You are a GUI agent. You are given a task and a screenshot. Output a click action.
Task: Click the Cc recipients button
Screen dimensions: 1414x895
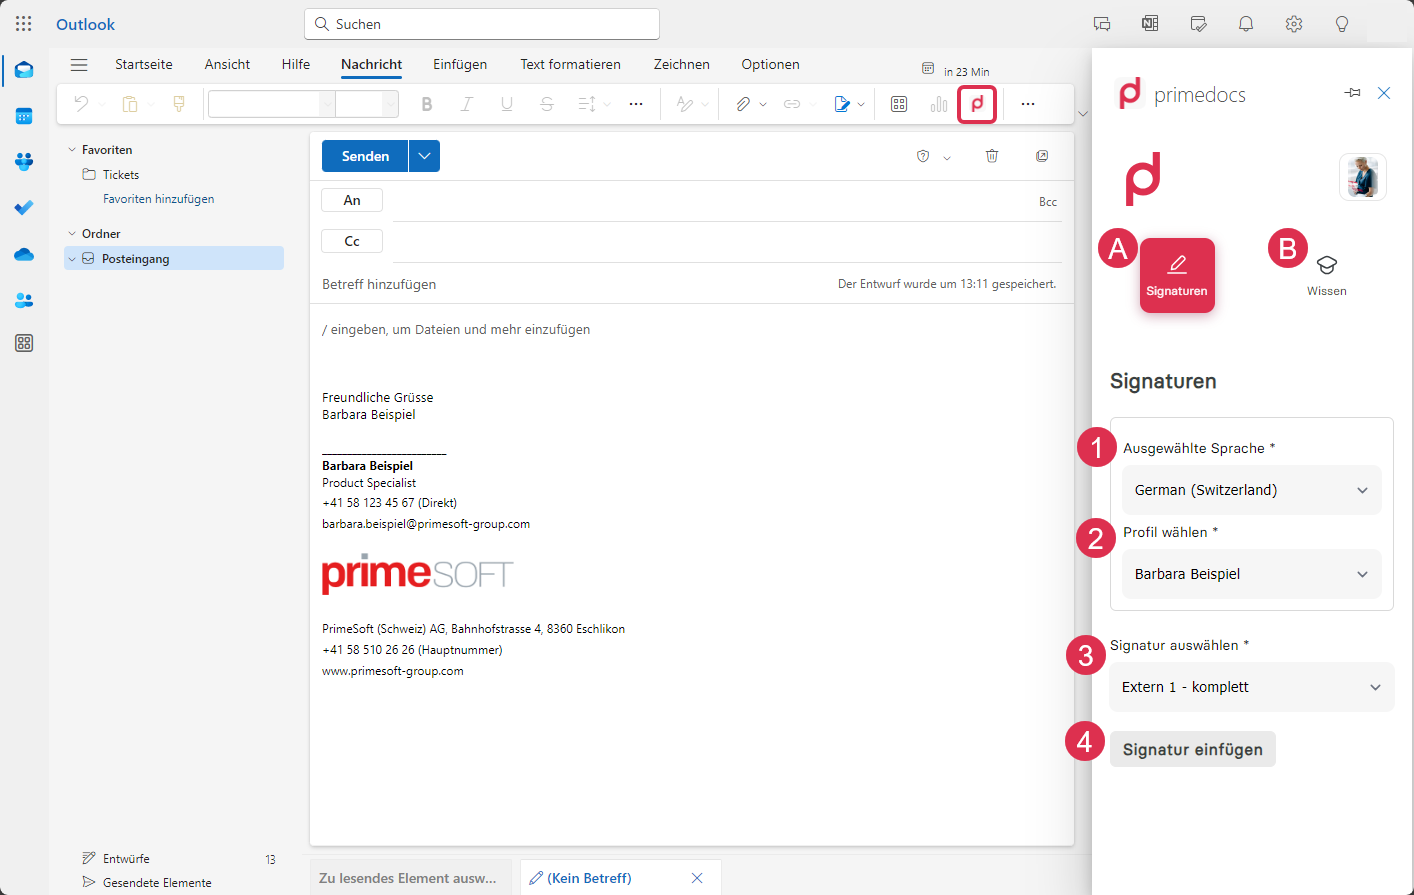tap(352, 241)
